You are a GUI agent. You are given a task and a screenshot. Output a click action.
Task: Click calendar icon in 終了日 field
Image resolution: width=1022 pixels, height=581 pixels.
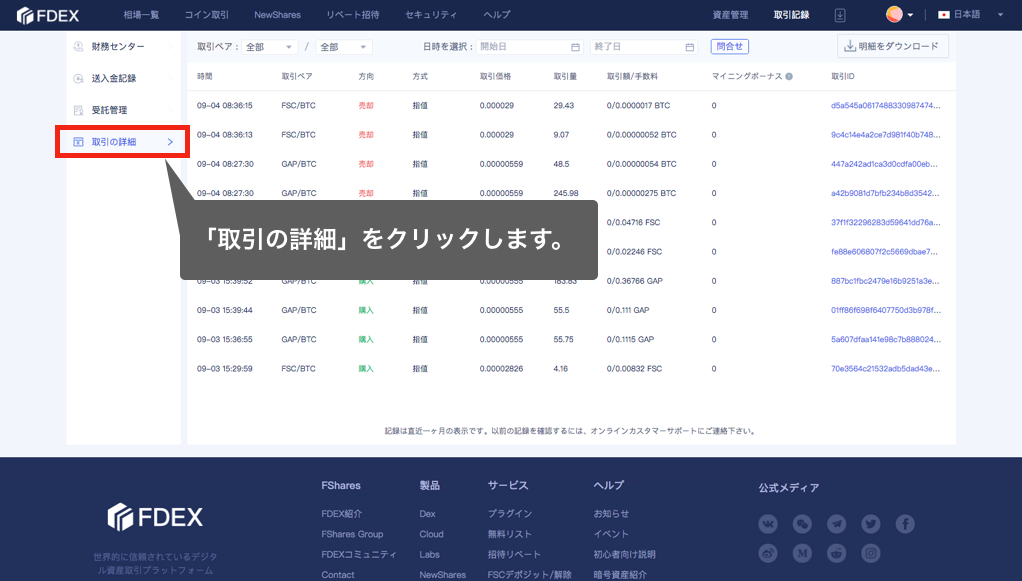(x=690, y=47)
